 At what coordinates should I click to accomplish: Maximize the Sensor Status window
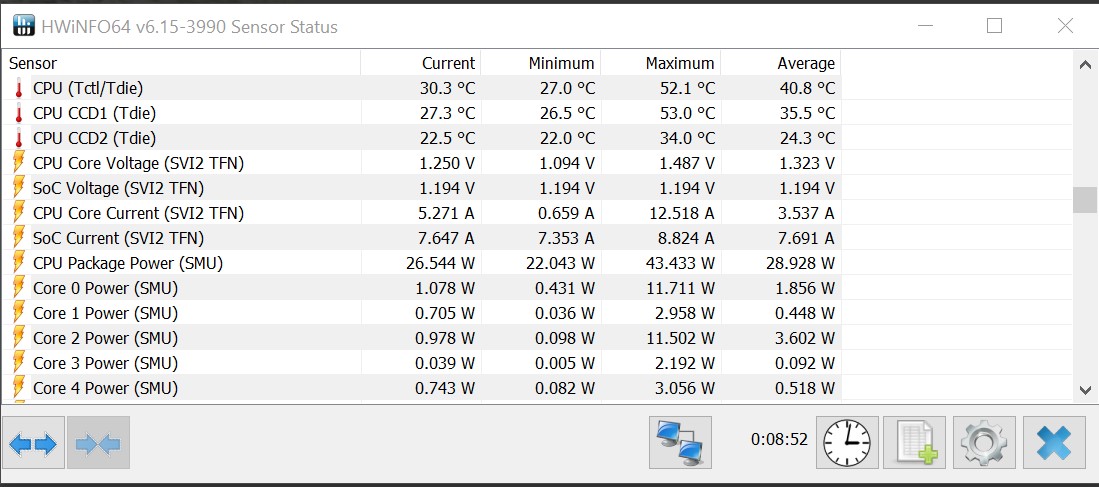994,26
